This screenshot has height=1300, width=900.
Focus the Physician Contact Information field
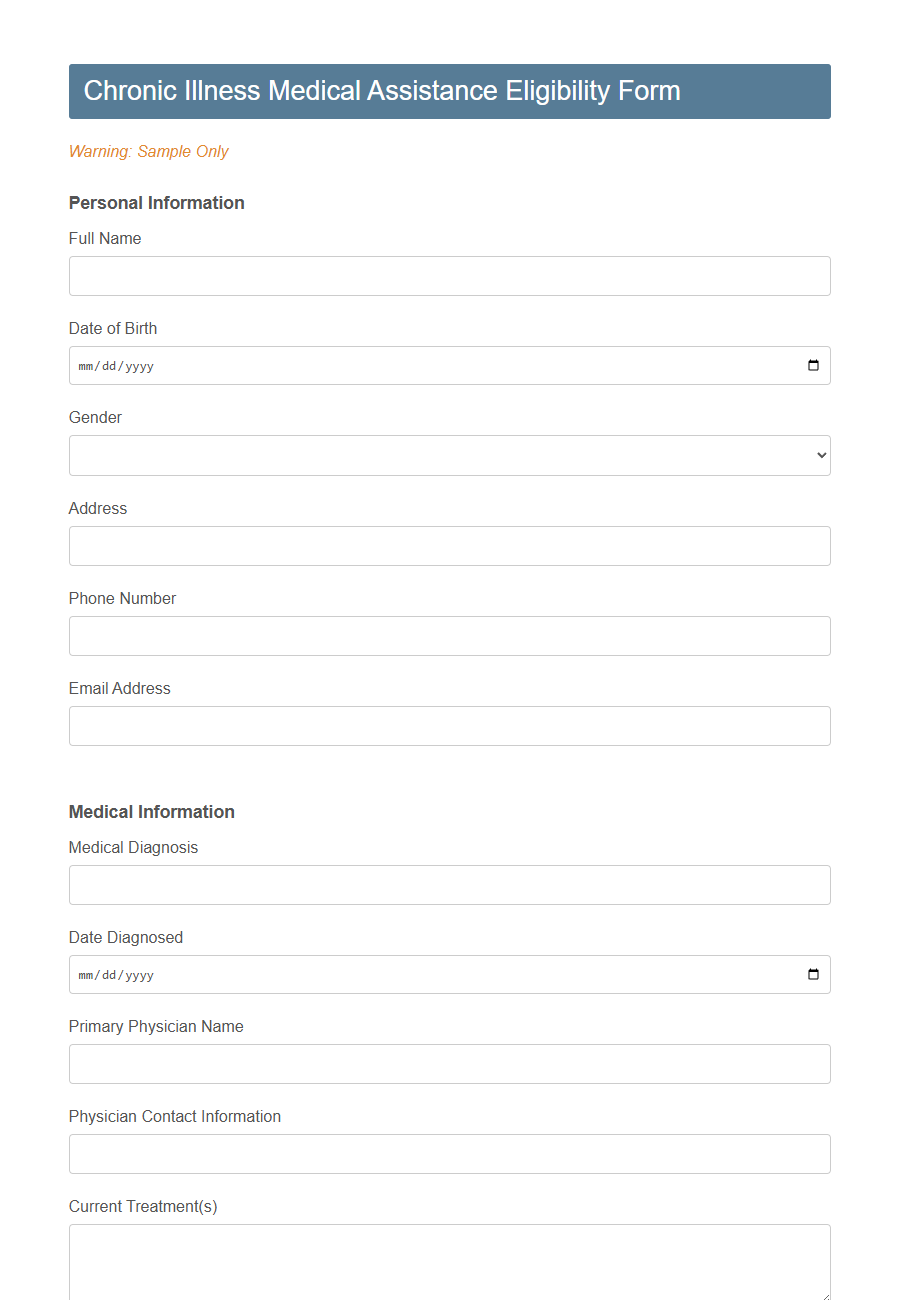coord(450,1154)
